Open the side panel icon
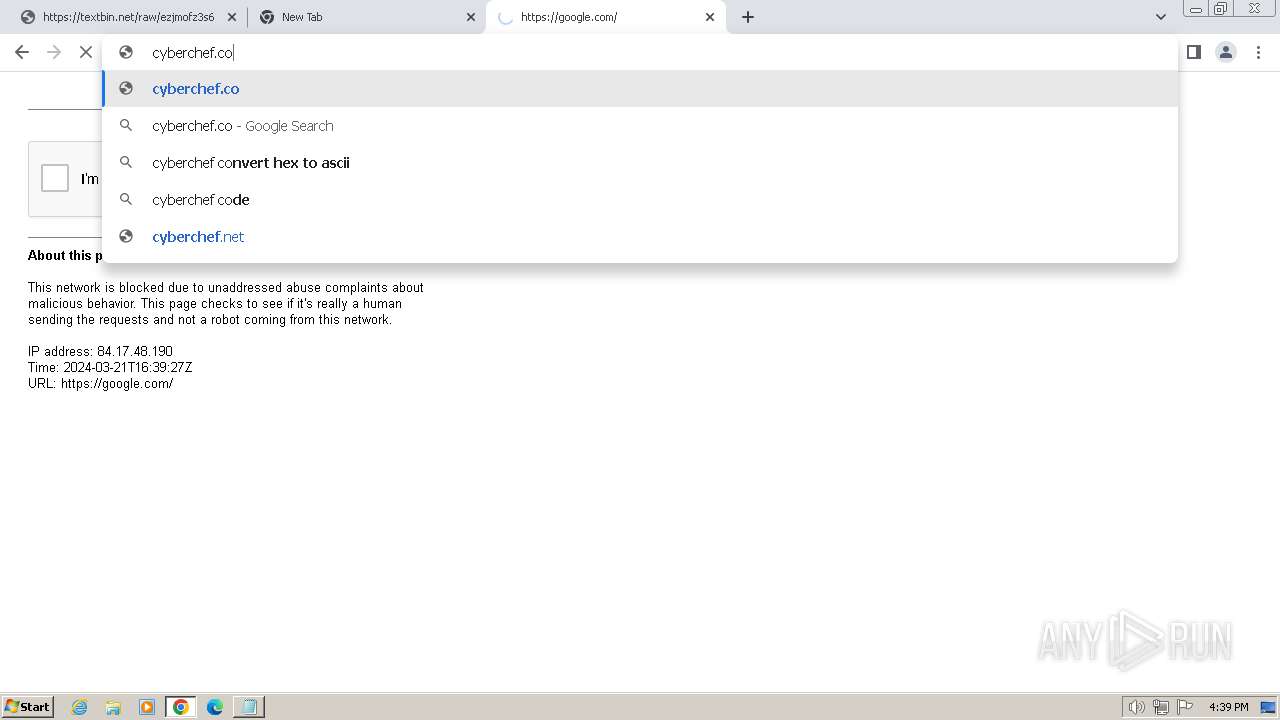 pos(1193,52)
